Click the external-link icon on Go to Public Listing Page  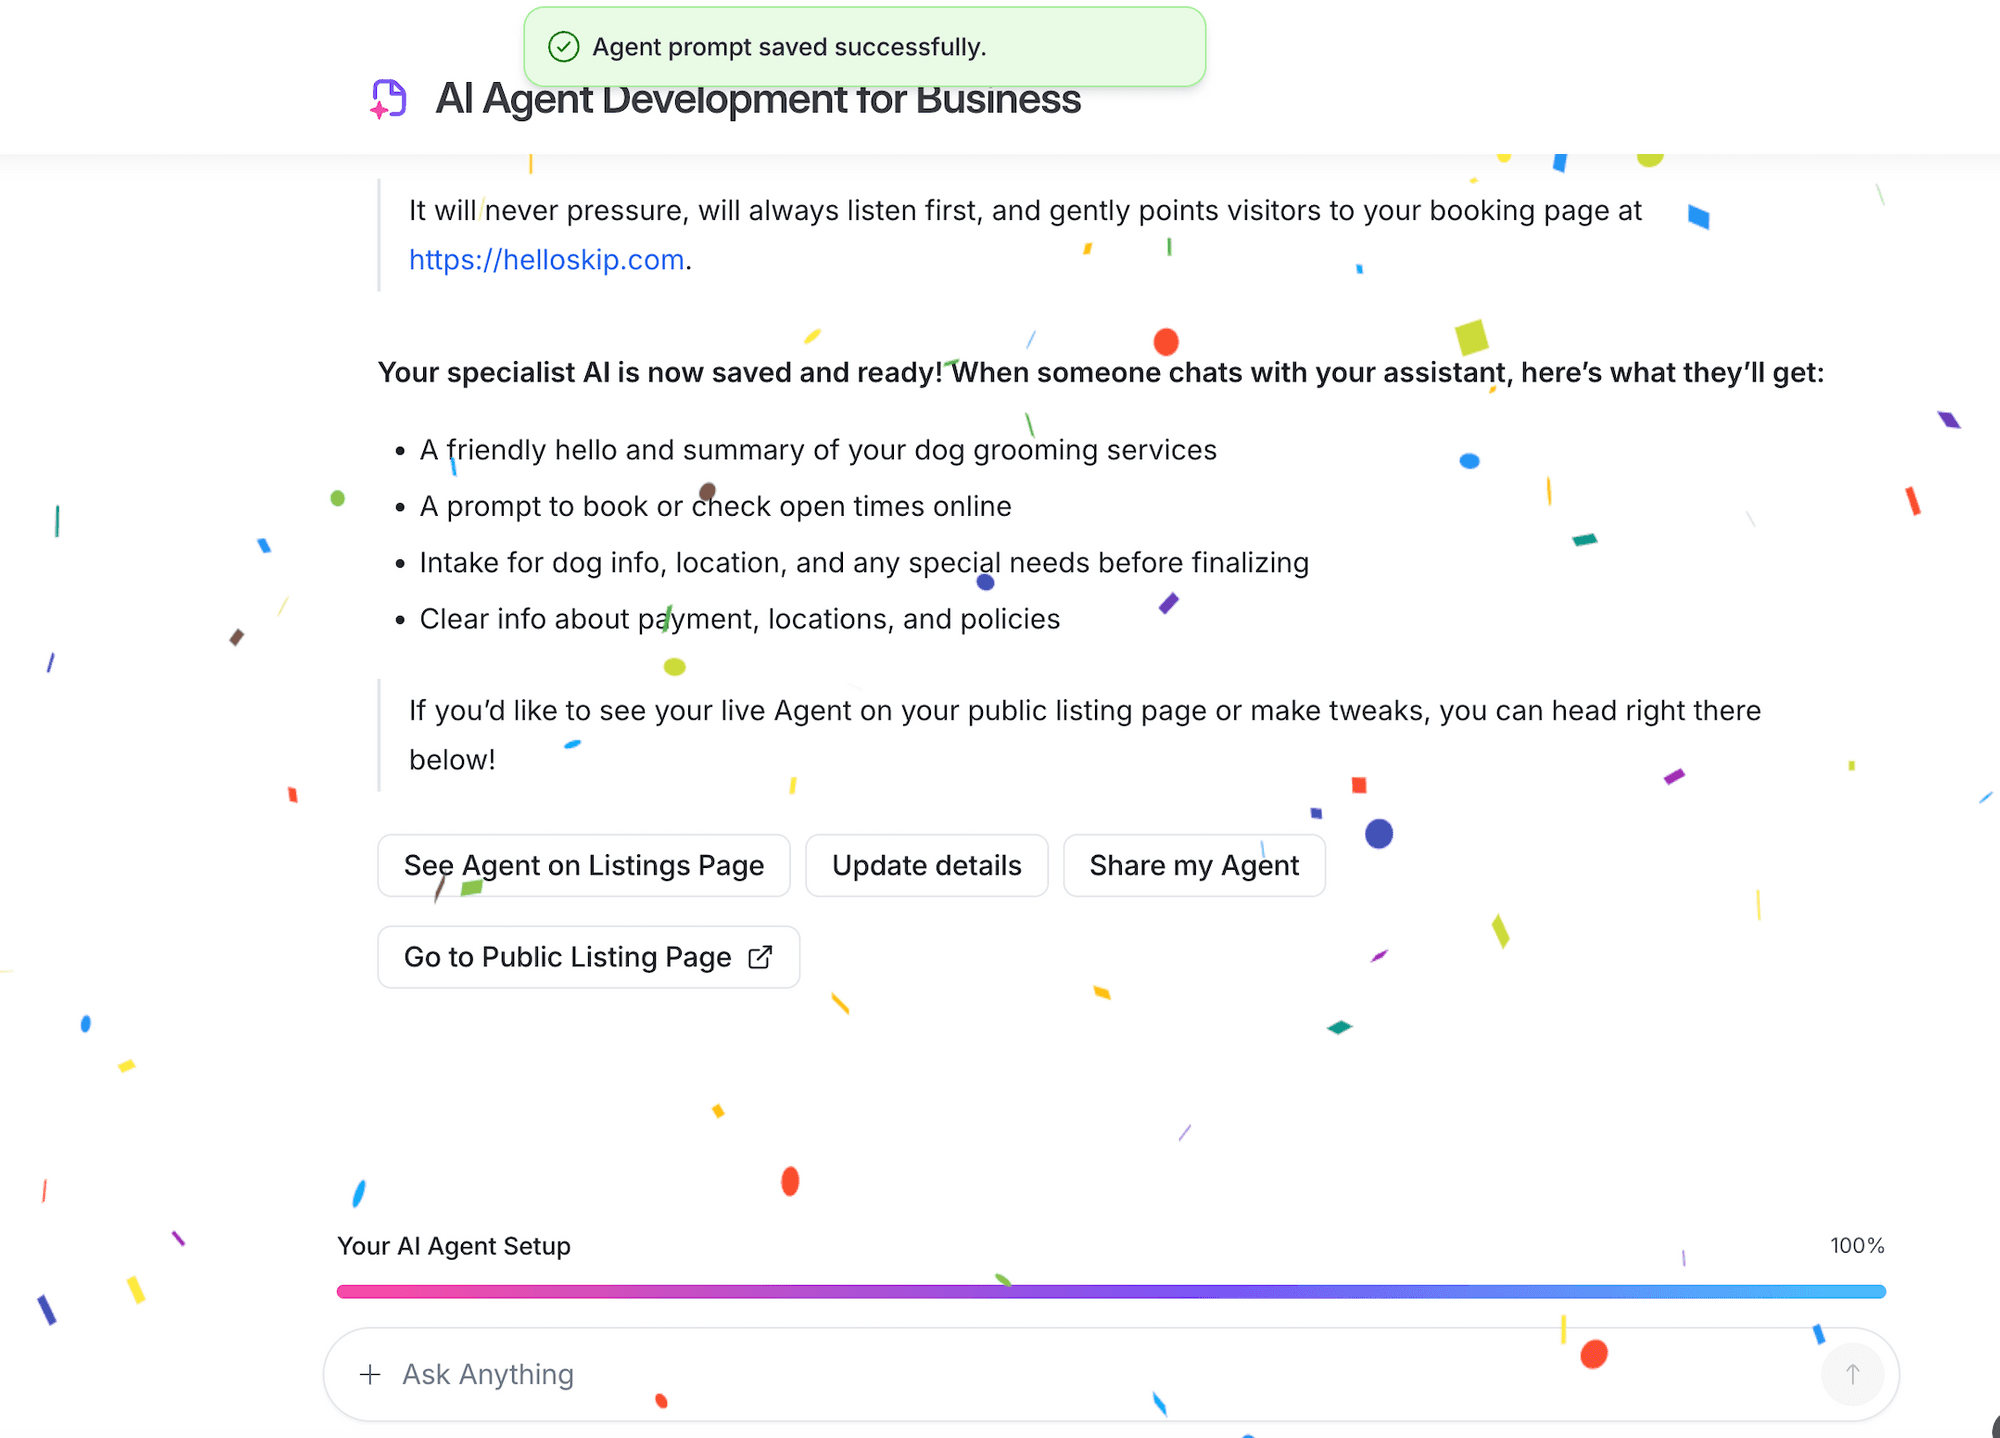click(x=760, y=957)
